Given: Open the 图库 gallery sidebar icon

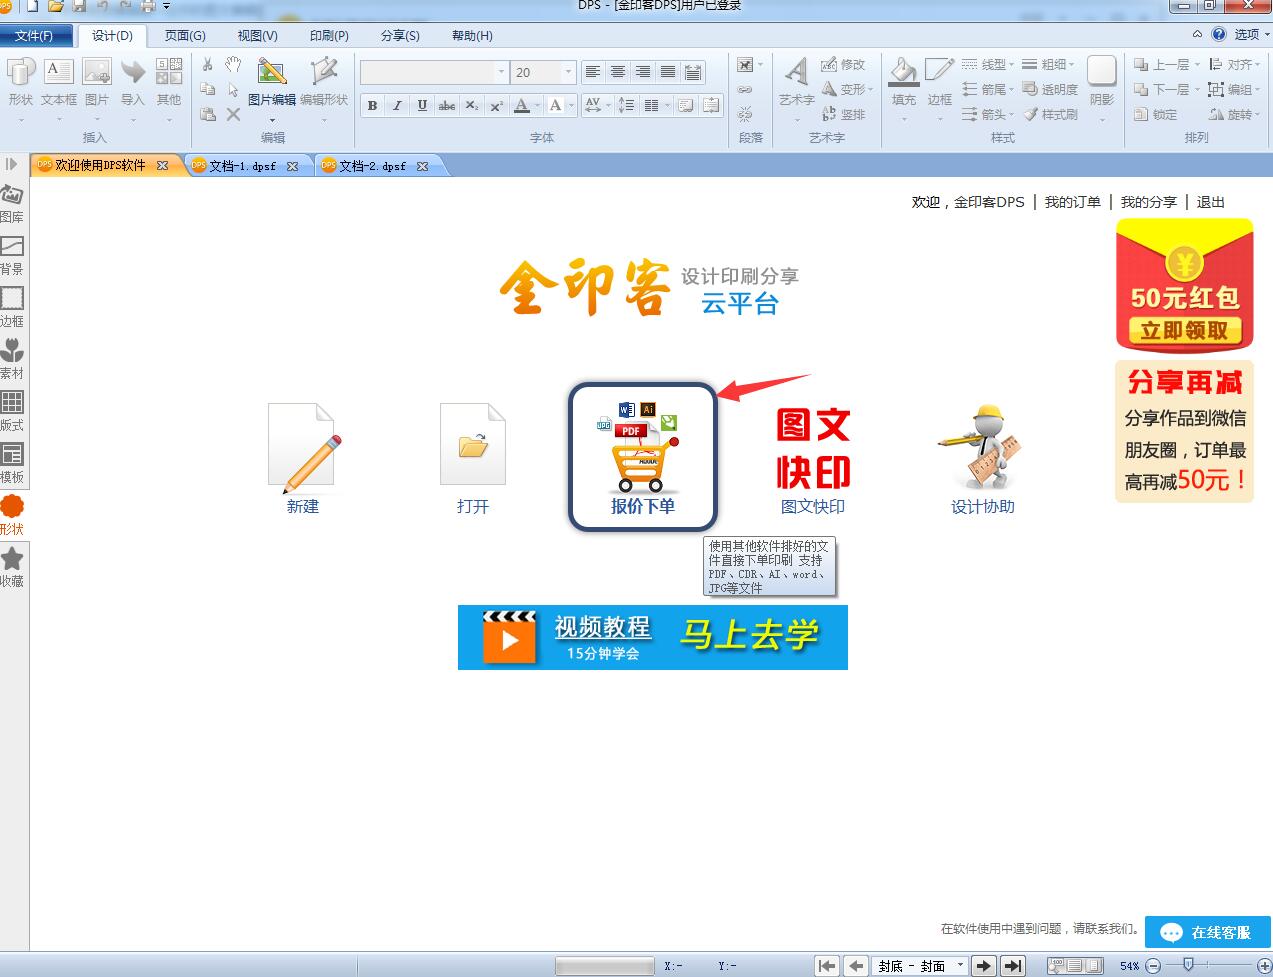Looking at the screenshot, I should [x=12, y=194].
